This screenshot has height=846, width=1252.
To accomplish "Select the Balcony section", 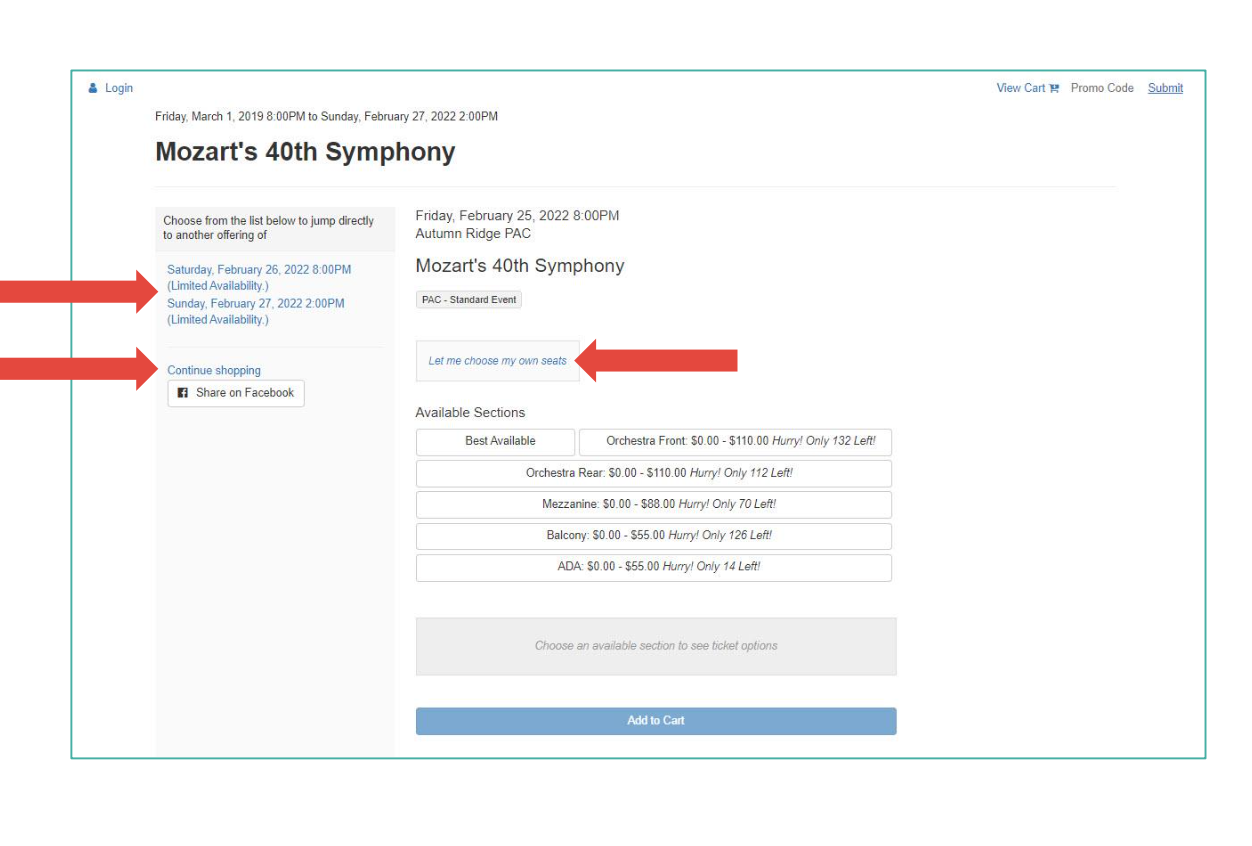I will (653, 536).
